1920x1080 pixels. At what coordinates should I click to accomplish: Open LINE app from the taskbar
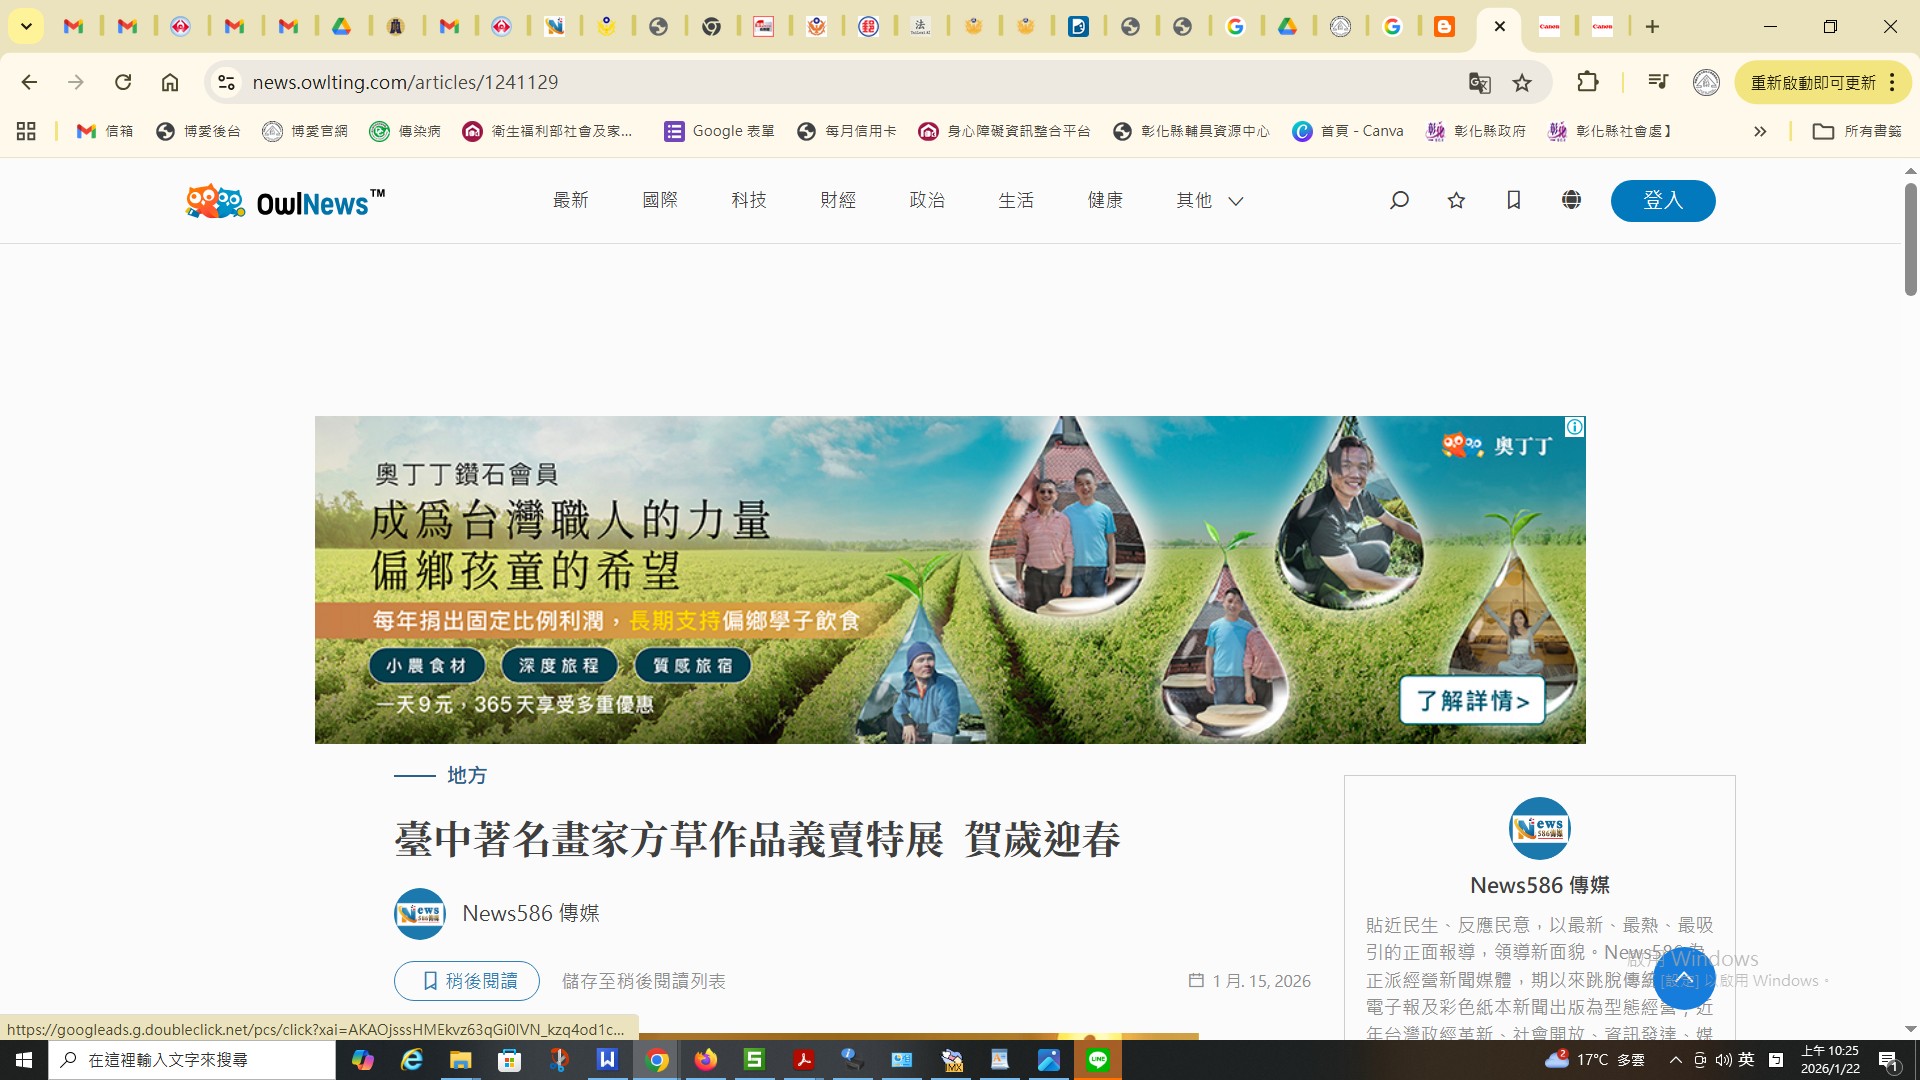click(x=1098, y=1060)
